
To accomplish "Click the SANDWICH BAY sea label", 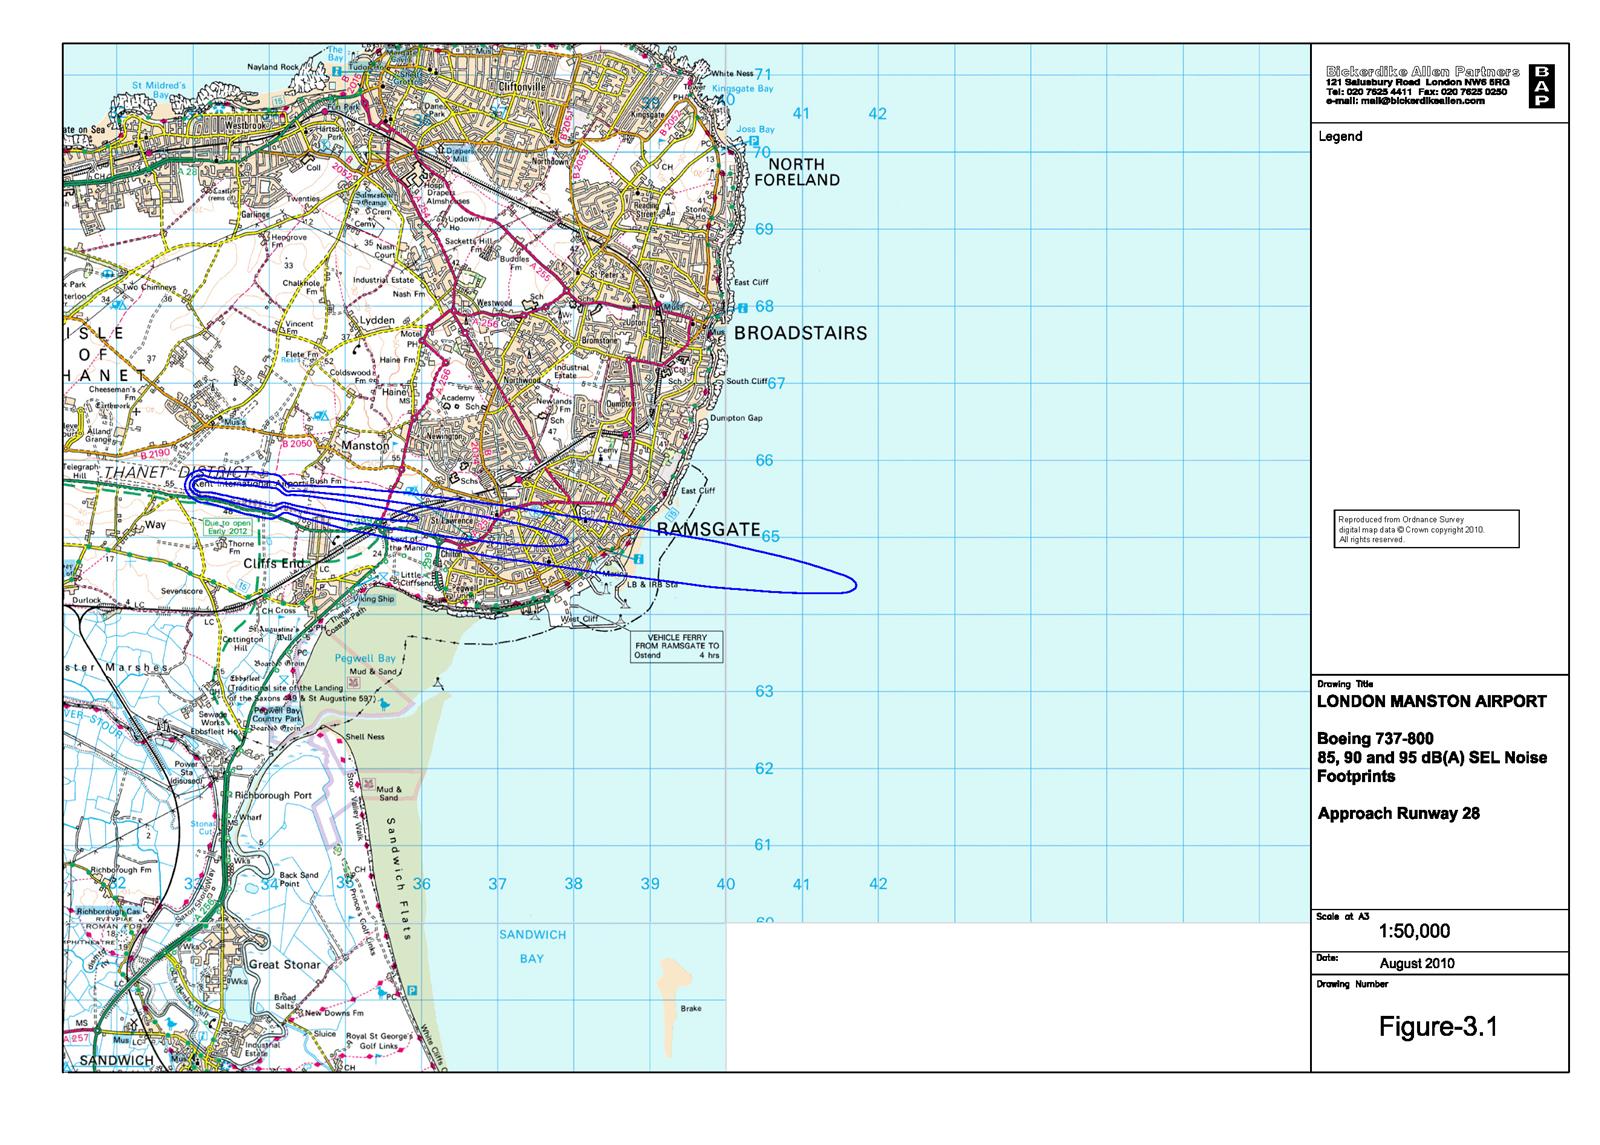I will [532, 946].
